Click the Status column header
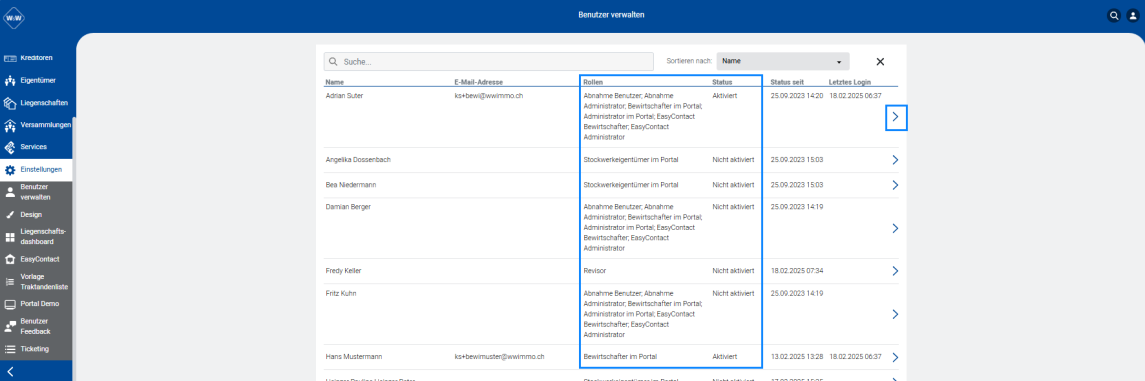The image size is (1145, 381). tap(722, 82)
